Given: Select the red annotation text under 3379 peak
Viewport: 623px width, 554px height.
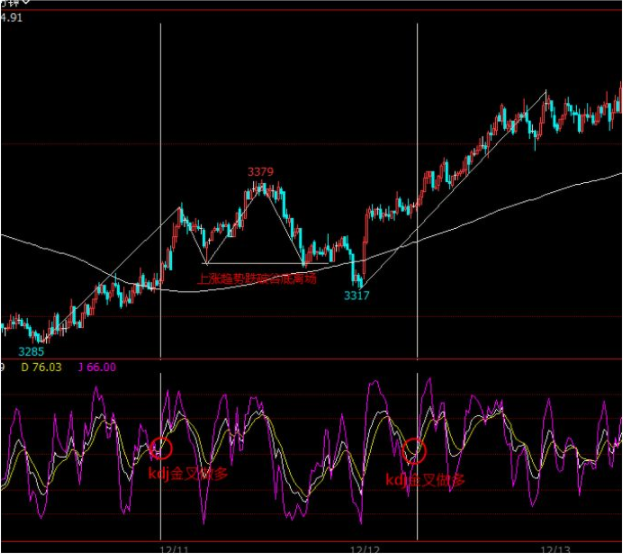Looking at the screenshot, I should tap(258, 279).
